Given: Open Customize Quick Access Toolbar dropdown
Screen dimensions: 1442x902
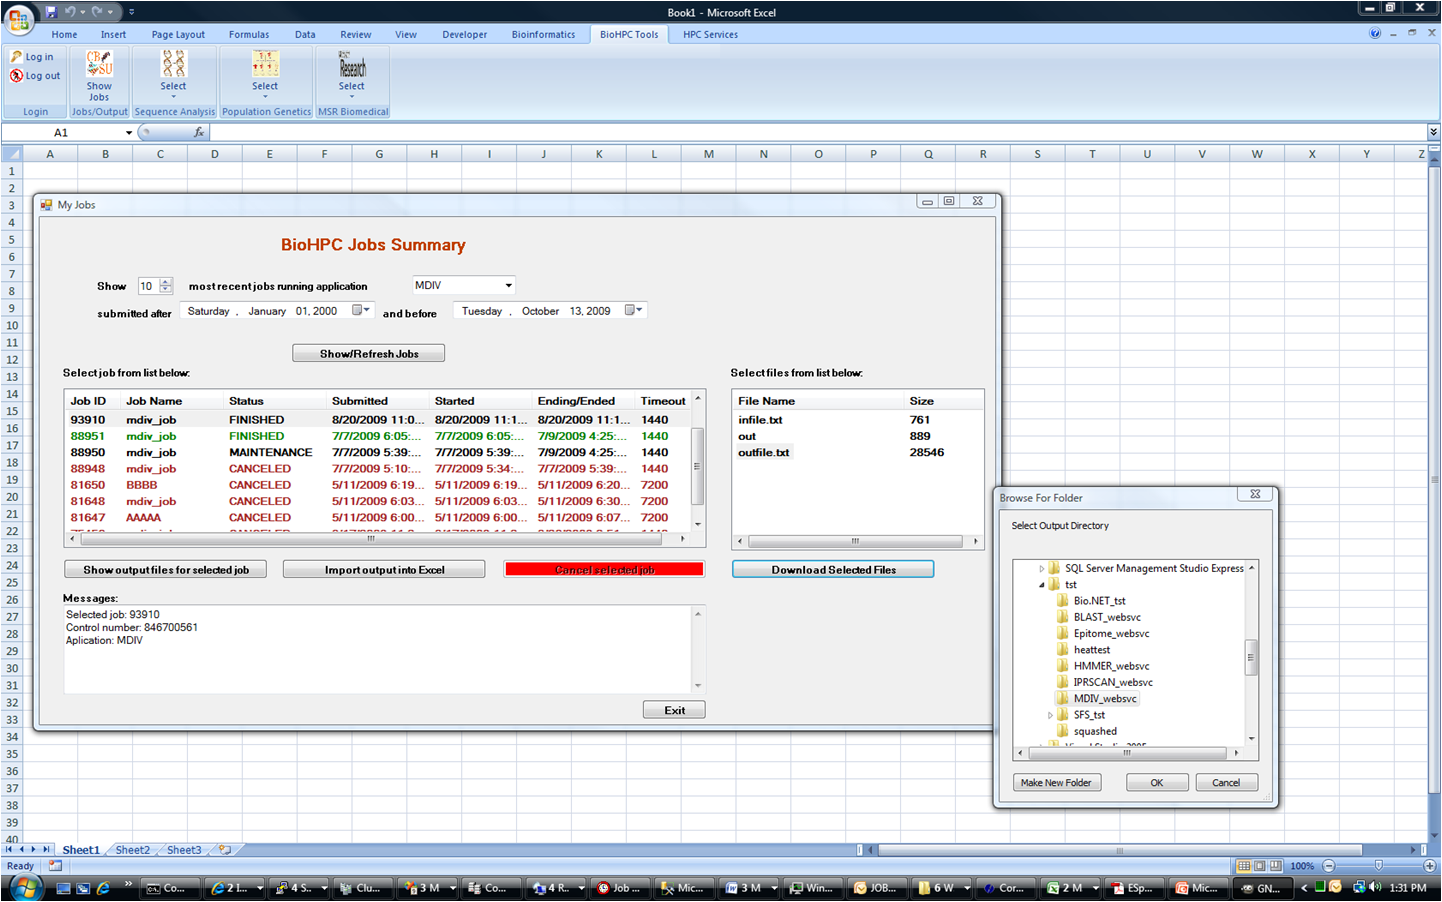Looking at the screenshot, I should (x=132, y=12).
